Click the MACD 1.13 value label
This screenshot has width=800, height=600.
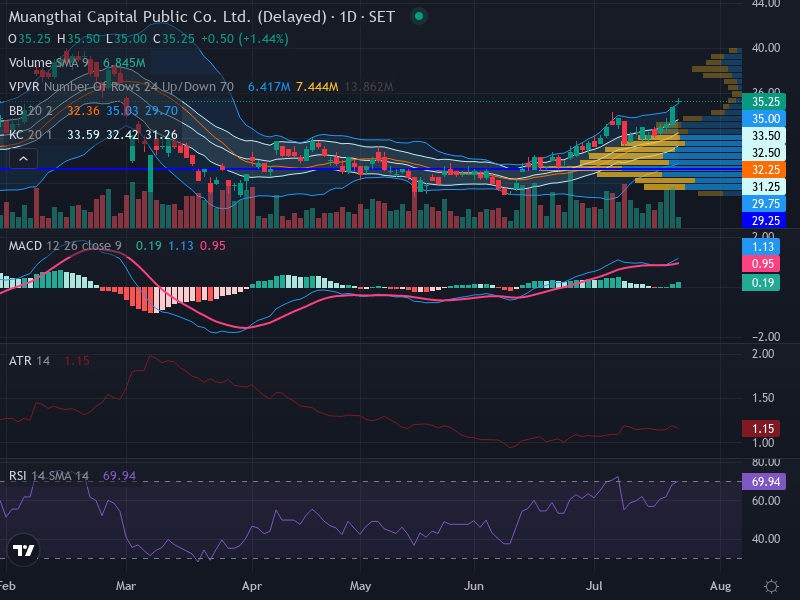click(x=761, y=247)
